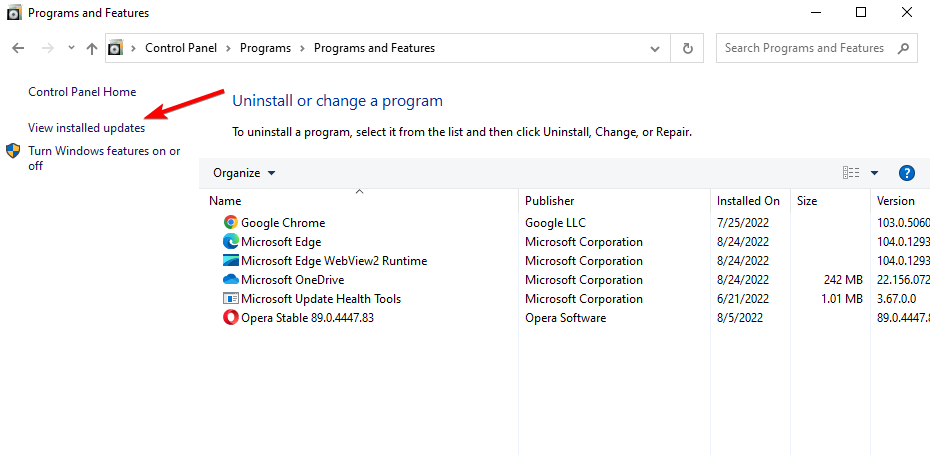
Task: Click the 1.01 MB size cell
Action: tap(842, 298)
